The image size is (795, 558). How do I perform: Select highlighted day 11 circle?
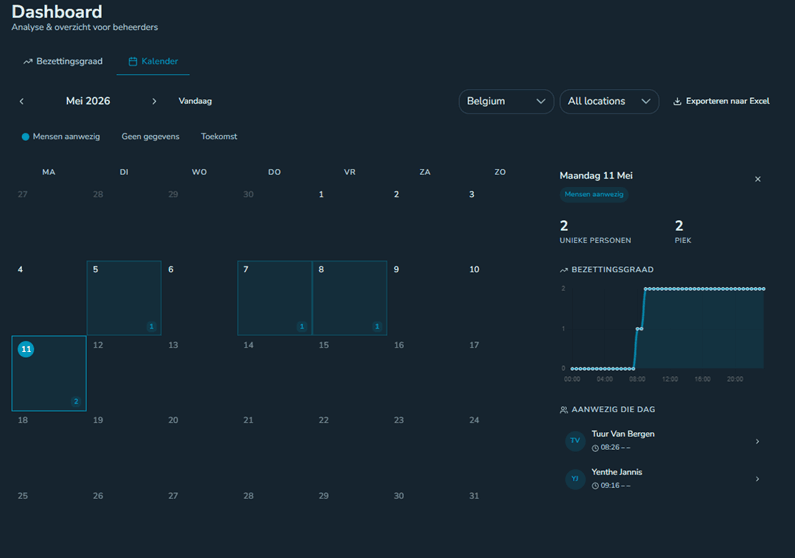pos(26,349)
